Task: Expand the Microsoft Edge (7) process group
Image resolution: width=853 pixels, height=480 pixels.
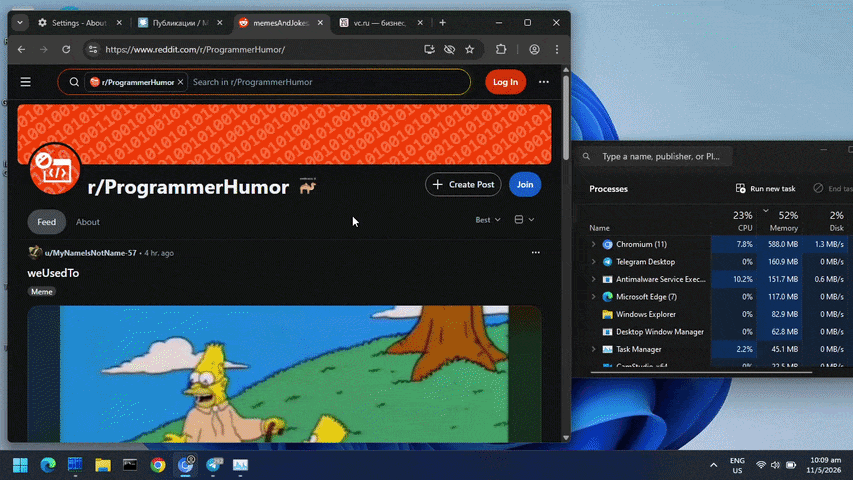Action: click(594, 297)
